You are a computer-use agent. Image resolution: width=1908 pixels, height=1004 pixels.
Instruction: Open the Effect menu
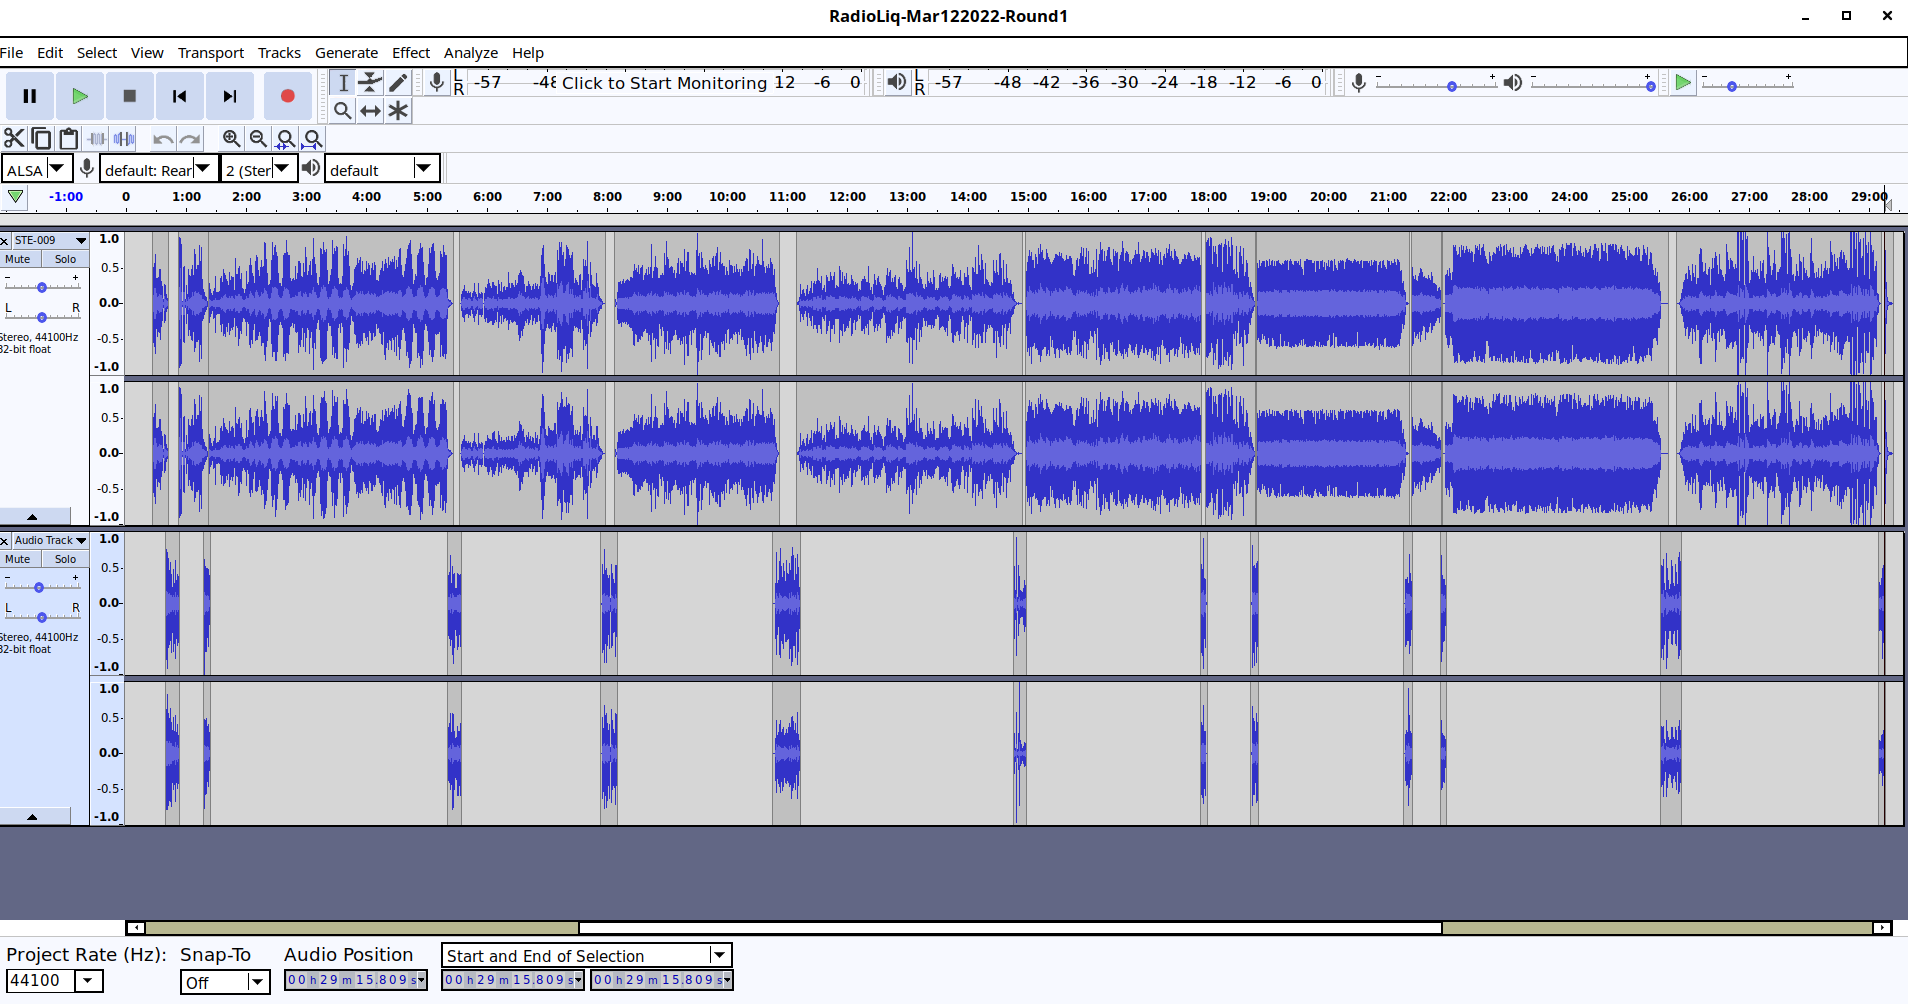coord(410,53)
